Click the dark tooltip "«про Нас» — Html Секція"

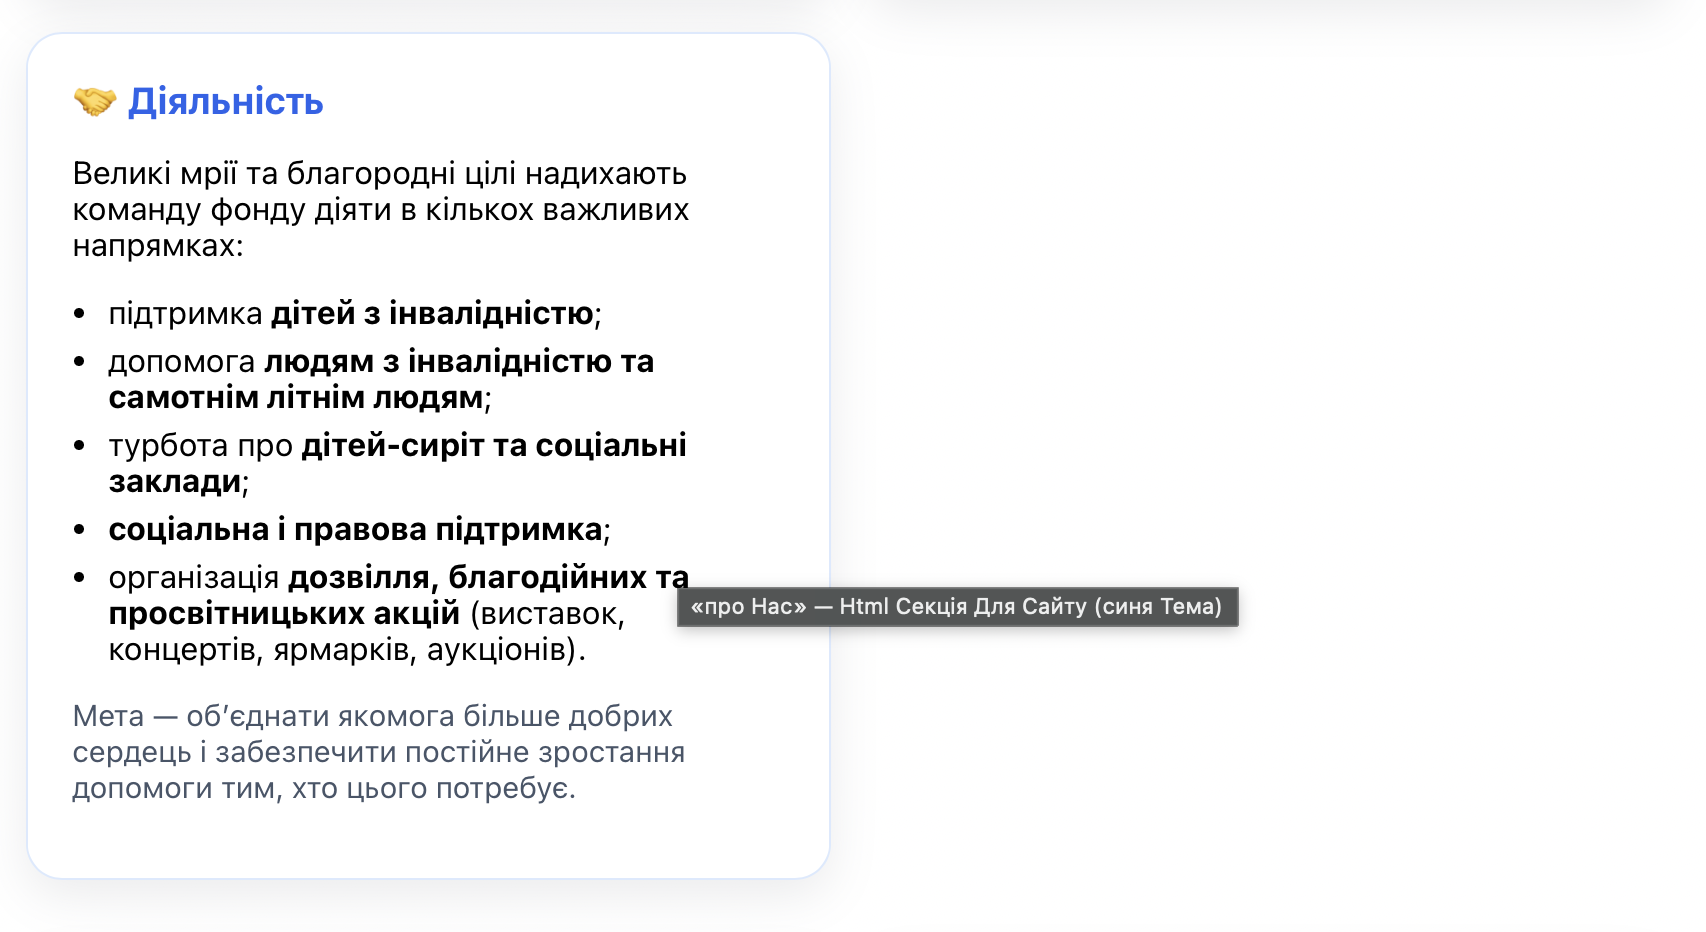pyautogui.click(x=957, y=607)
